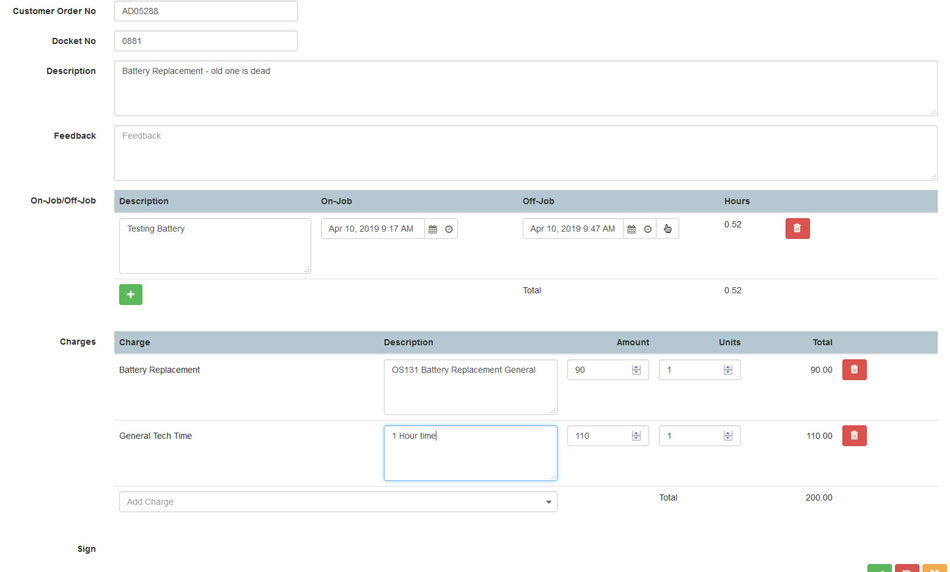Adjust Battery Replacement amount spinner
This screenshot has height=572, width=950.
tap(636, 370)
